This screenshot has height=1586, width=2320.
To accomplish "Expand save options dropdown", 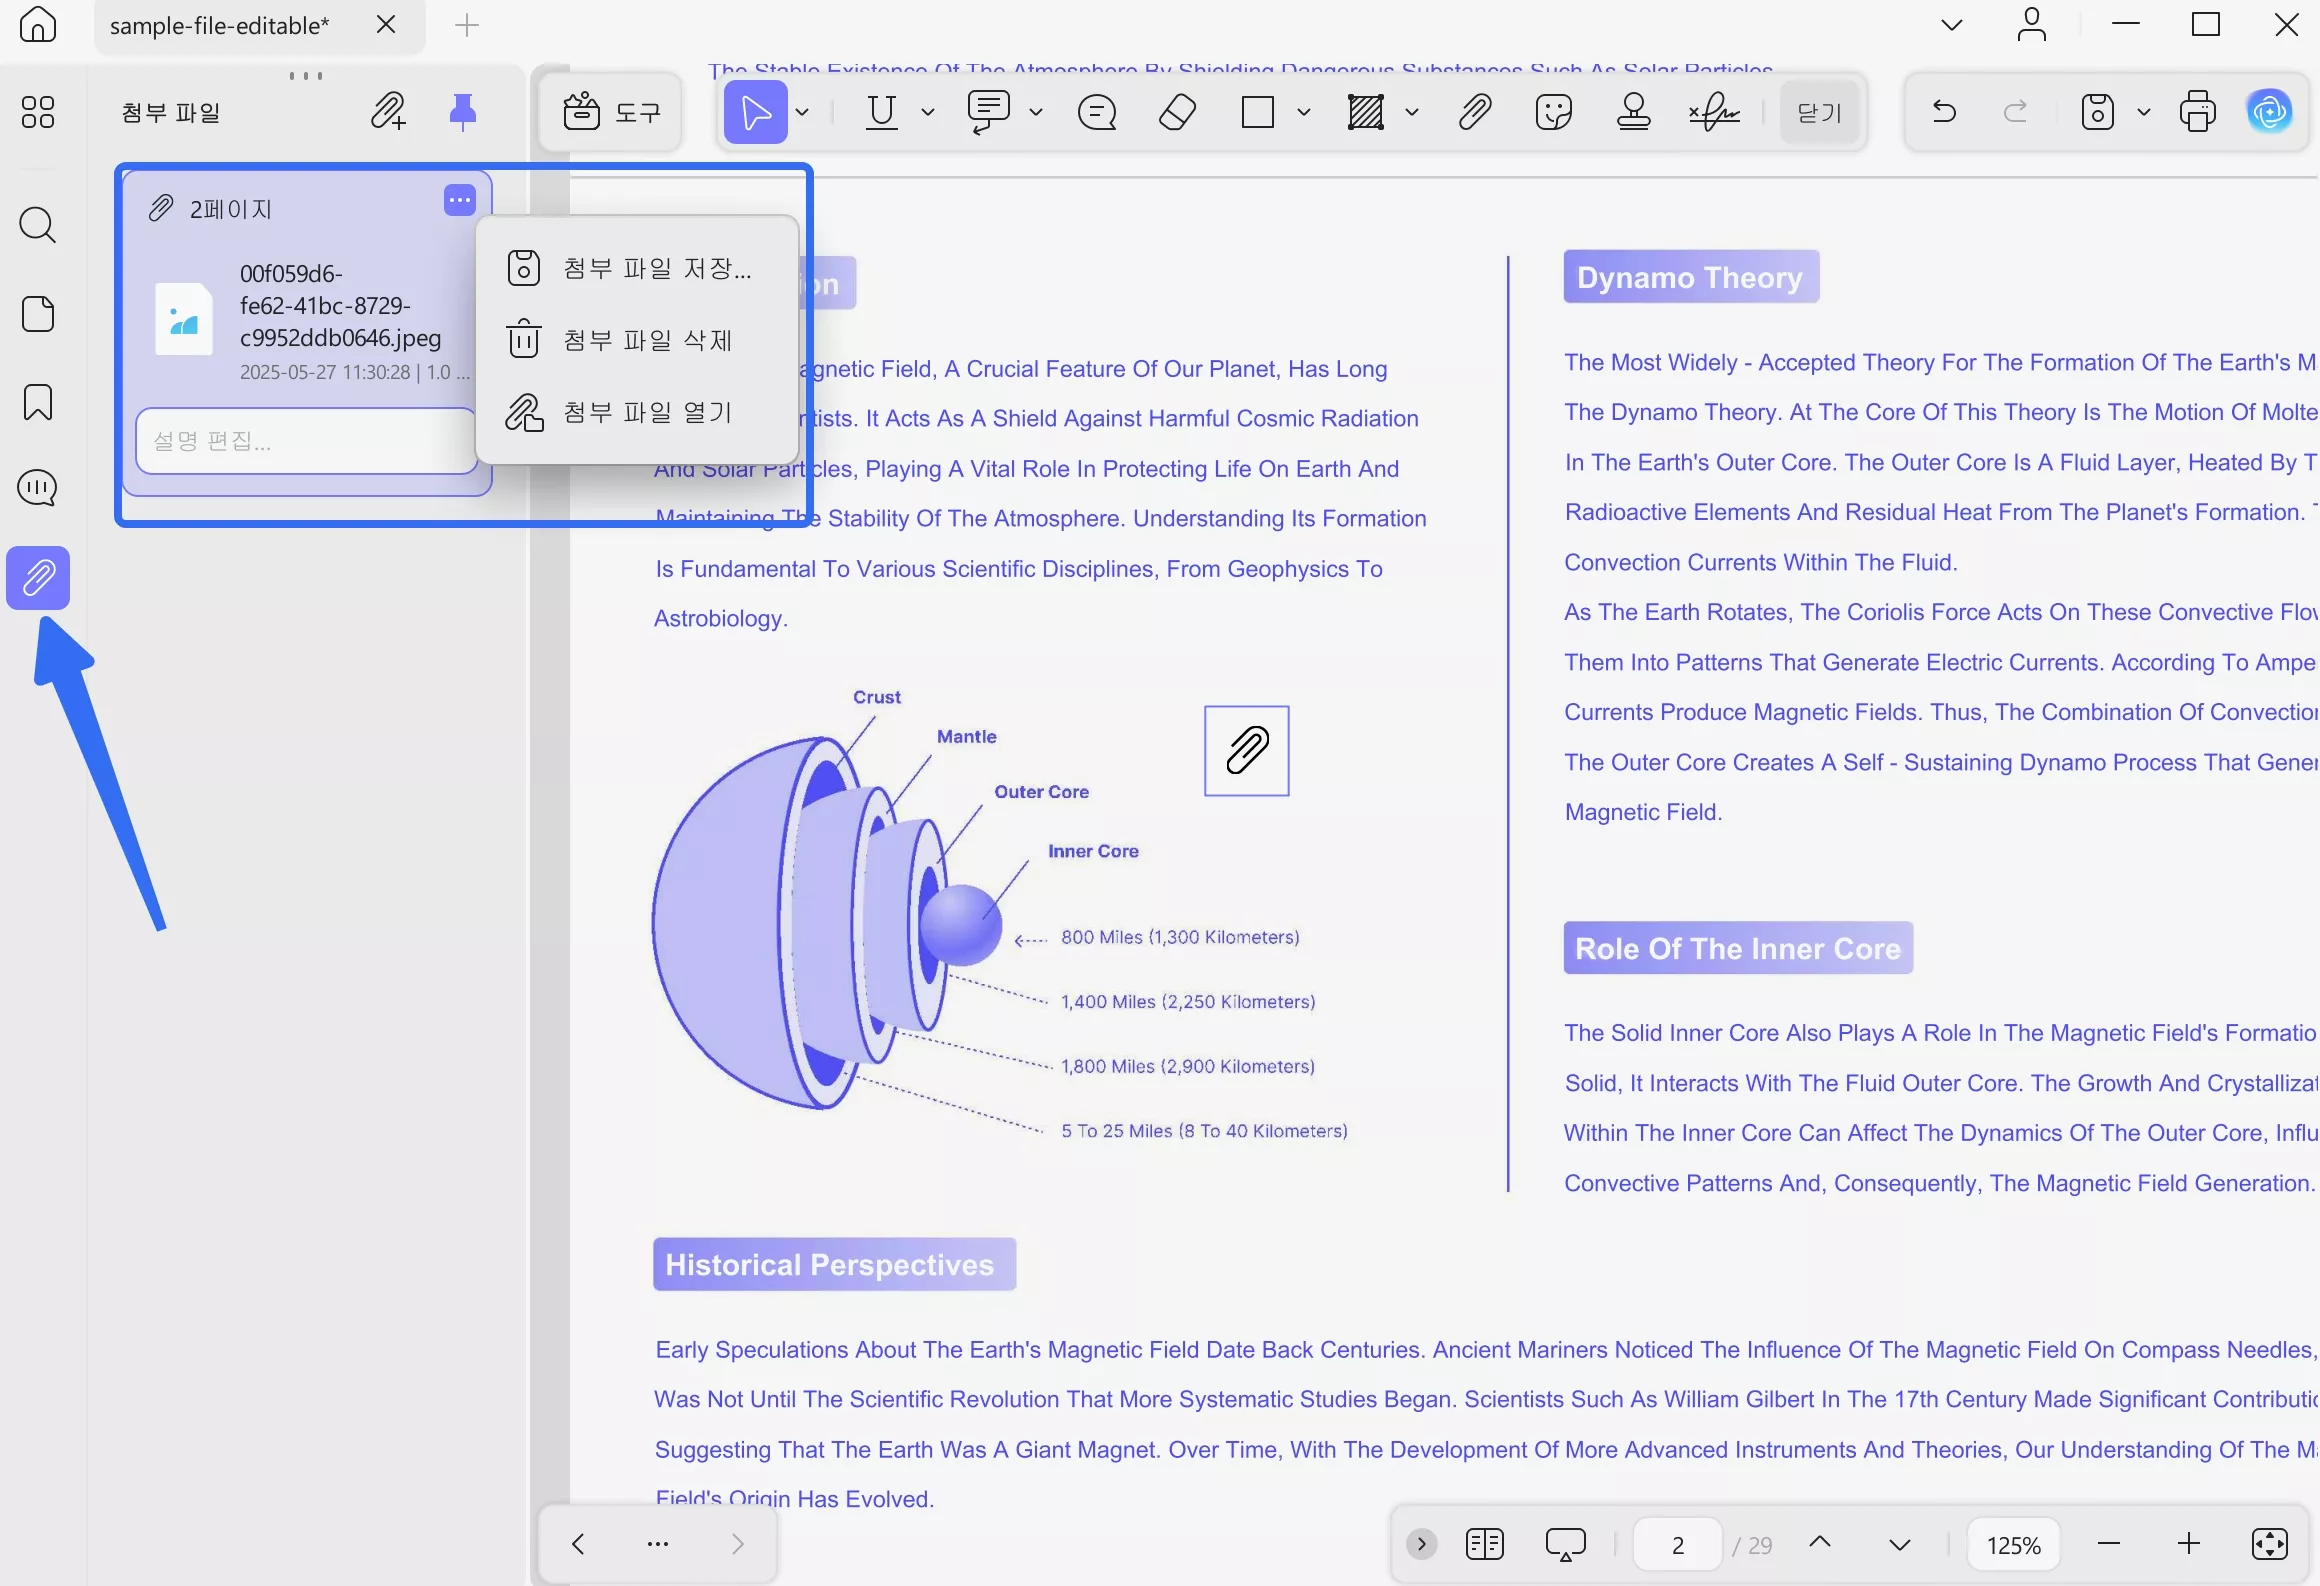I will coord(2143,112).
